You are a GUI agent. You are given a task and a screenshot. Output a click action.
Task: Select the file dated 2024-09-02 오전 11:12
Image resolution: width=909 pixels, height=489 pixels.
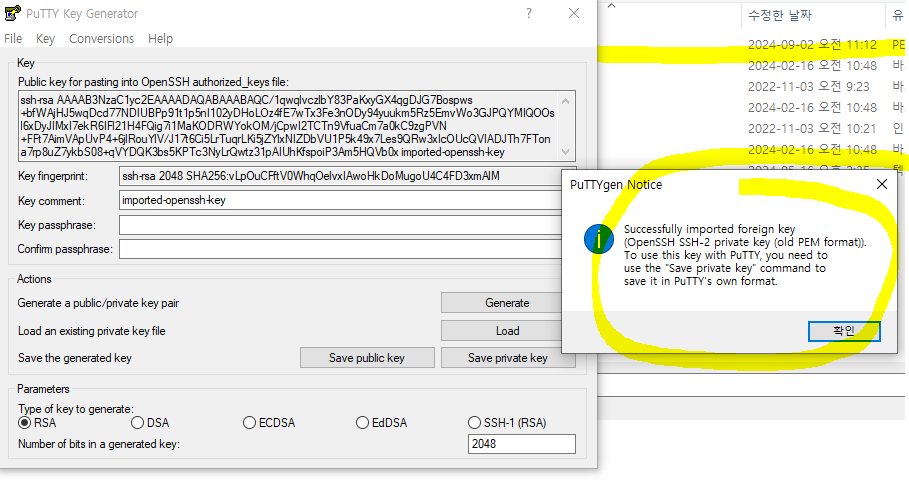[812, 45]
